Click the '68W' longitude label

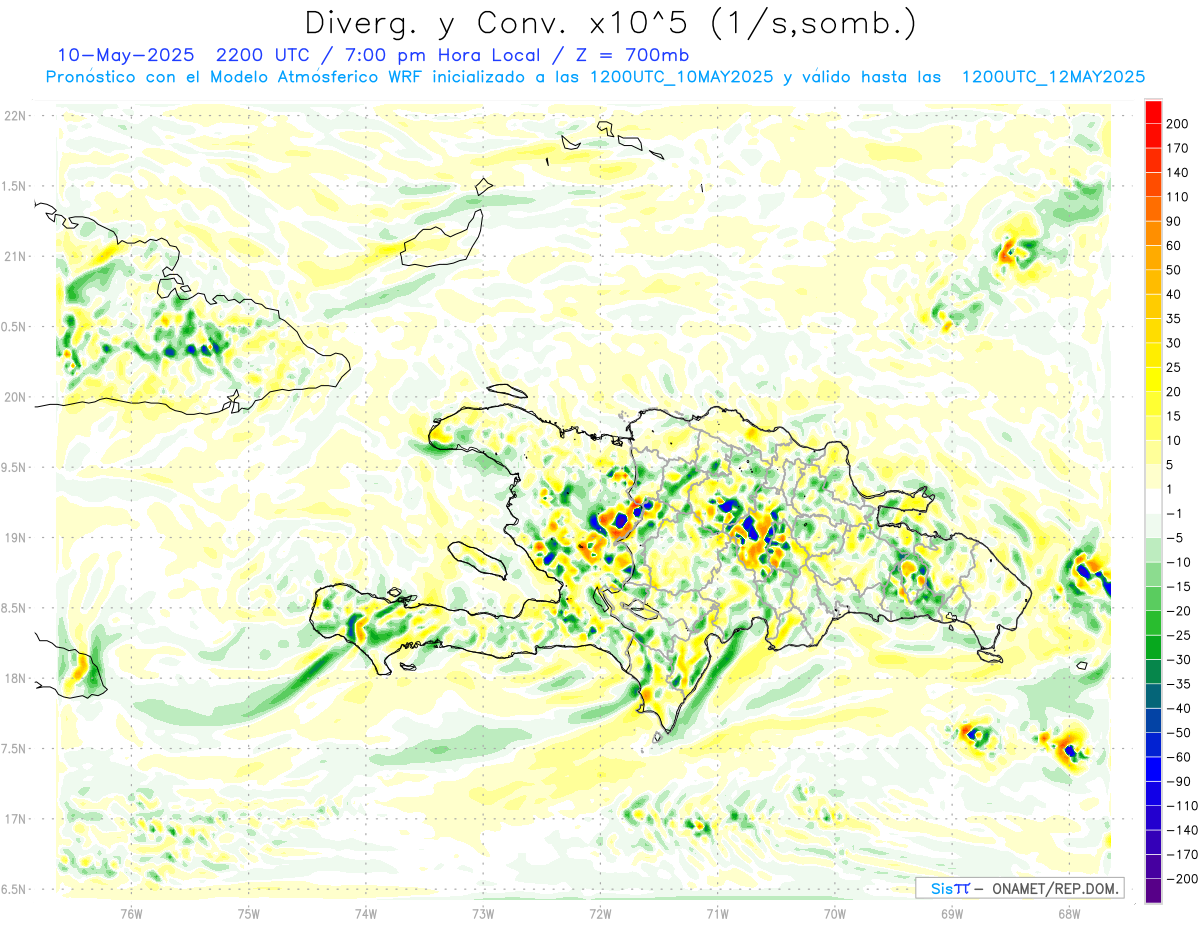pos(1069,912)
